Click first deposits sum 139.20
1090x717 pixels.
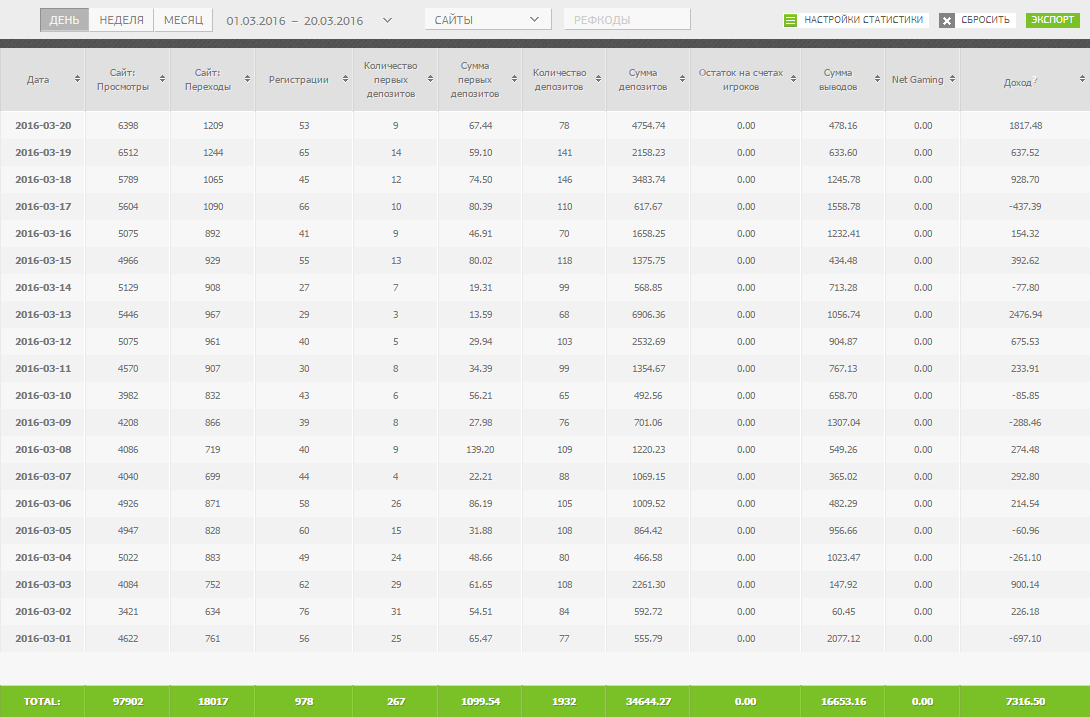480,449
